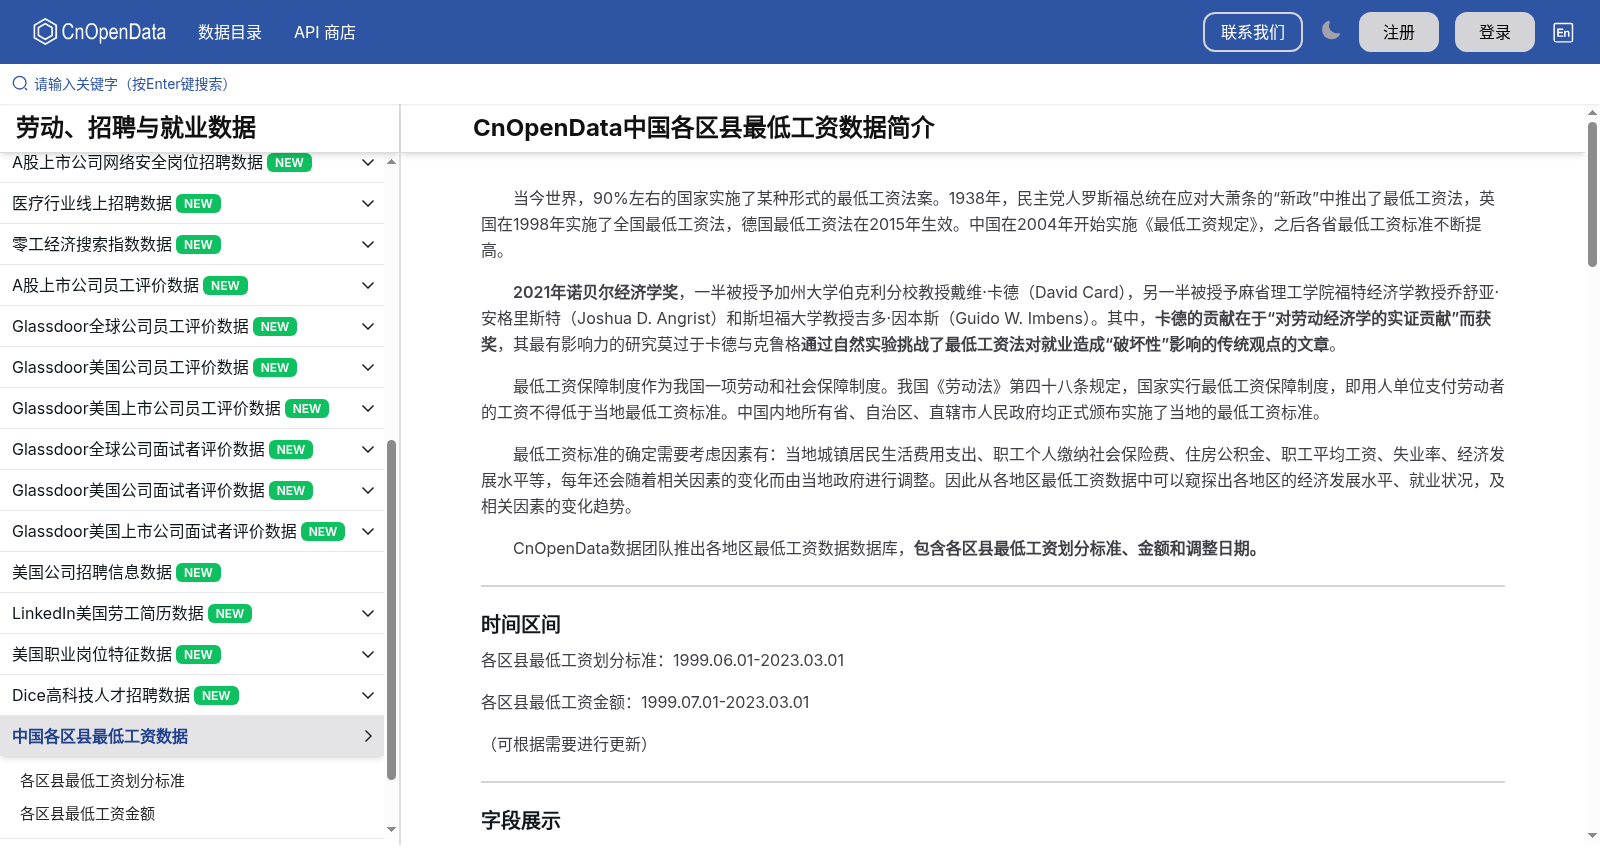1600x861 pixels.
Task: Expand A股上市公司员工评价数据 chevron
Action: [368, 285]
